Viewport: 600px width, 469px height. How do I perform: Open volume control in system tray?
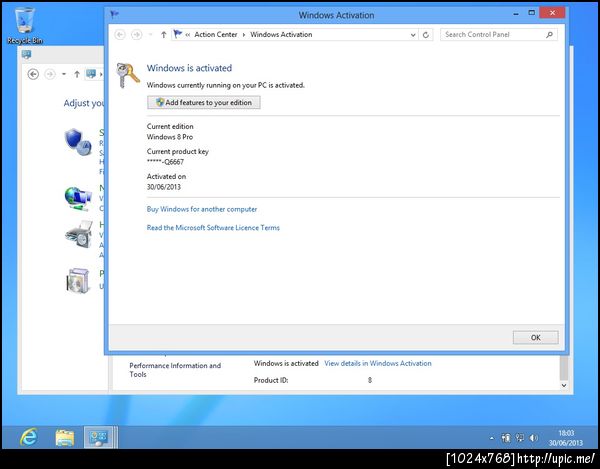[x=534, y=438]
